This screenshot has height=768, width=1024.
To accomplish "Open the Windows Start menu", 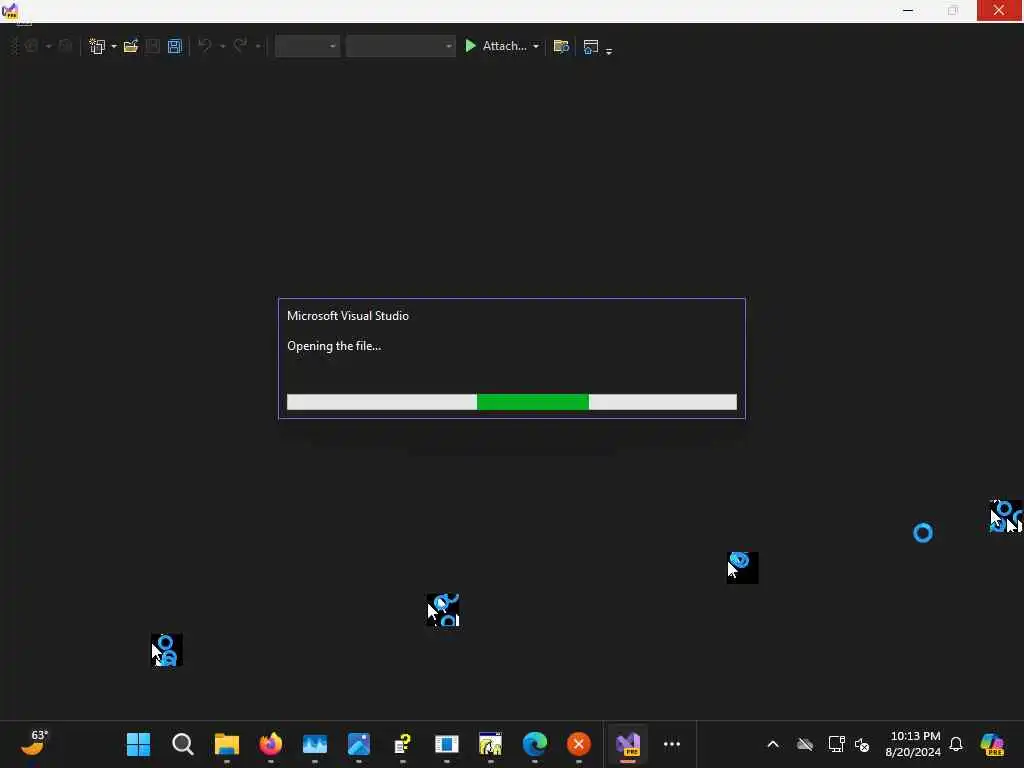I will pyautogui.click(x=138, y=744).
